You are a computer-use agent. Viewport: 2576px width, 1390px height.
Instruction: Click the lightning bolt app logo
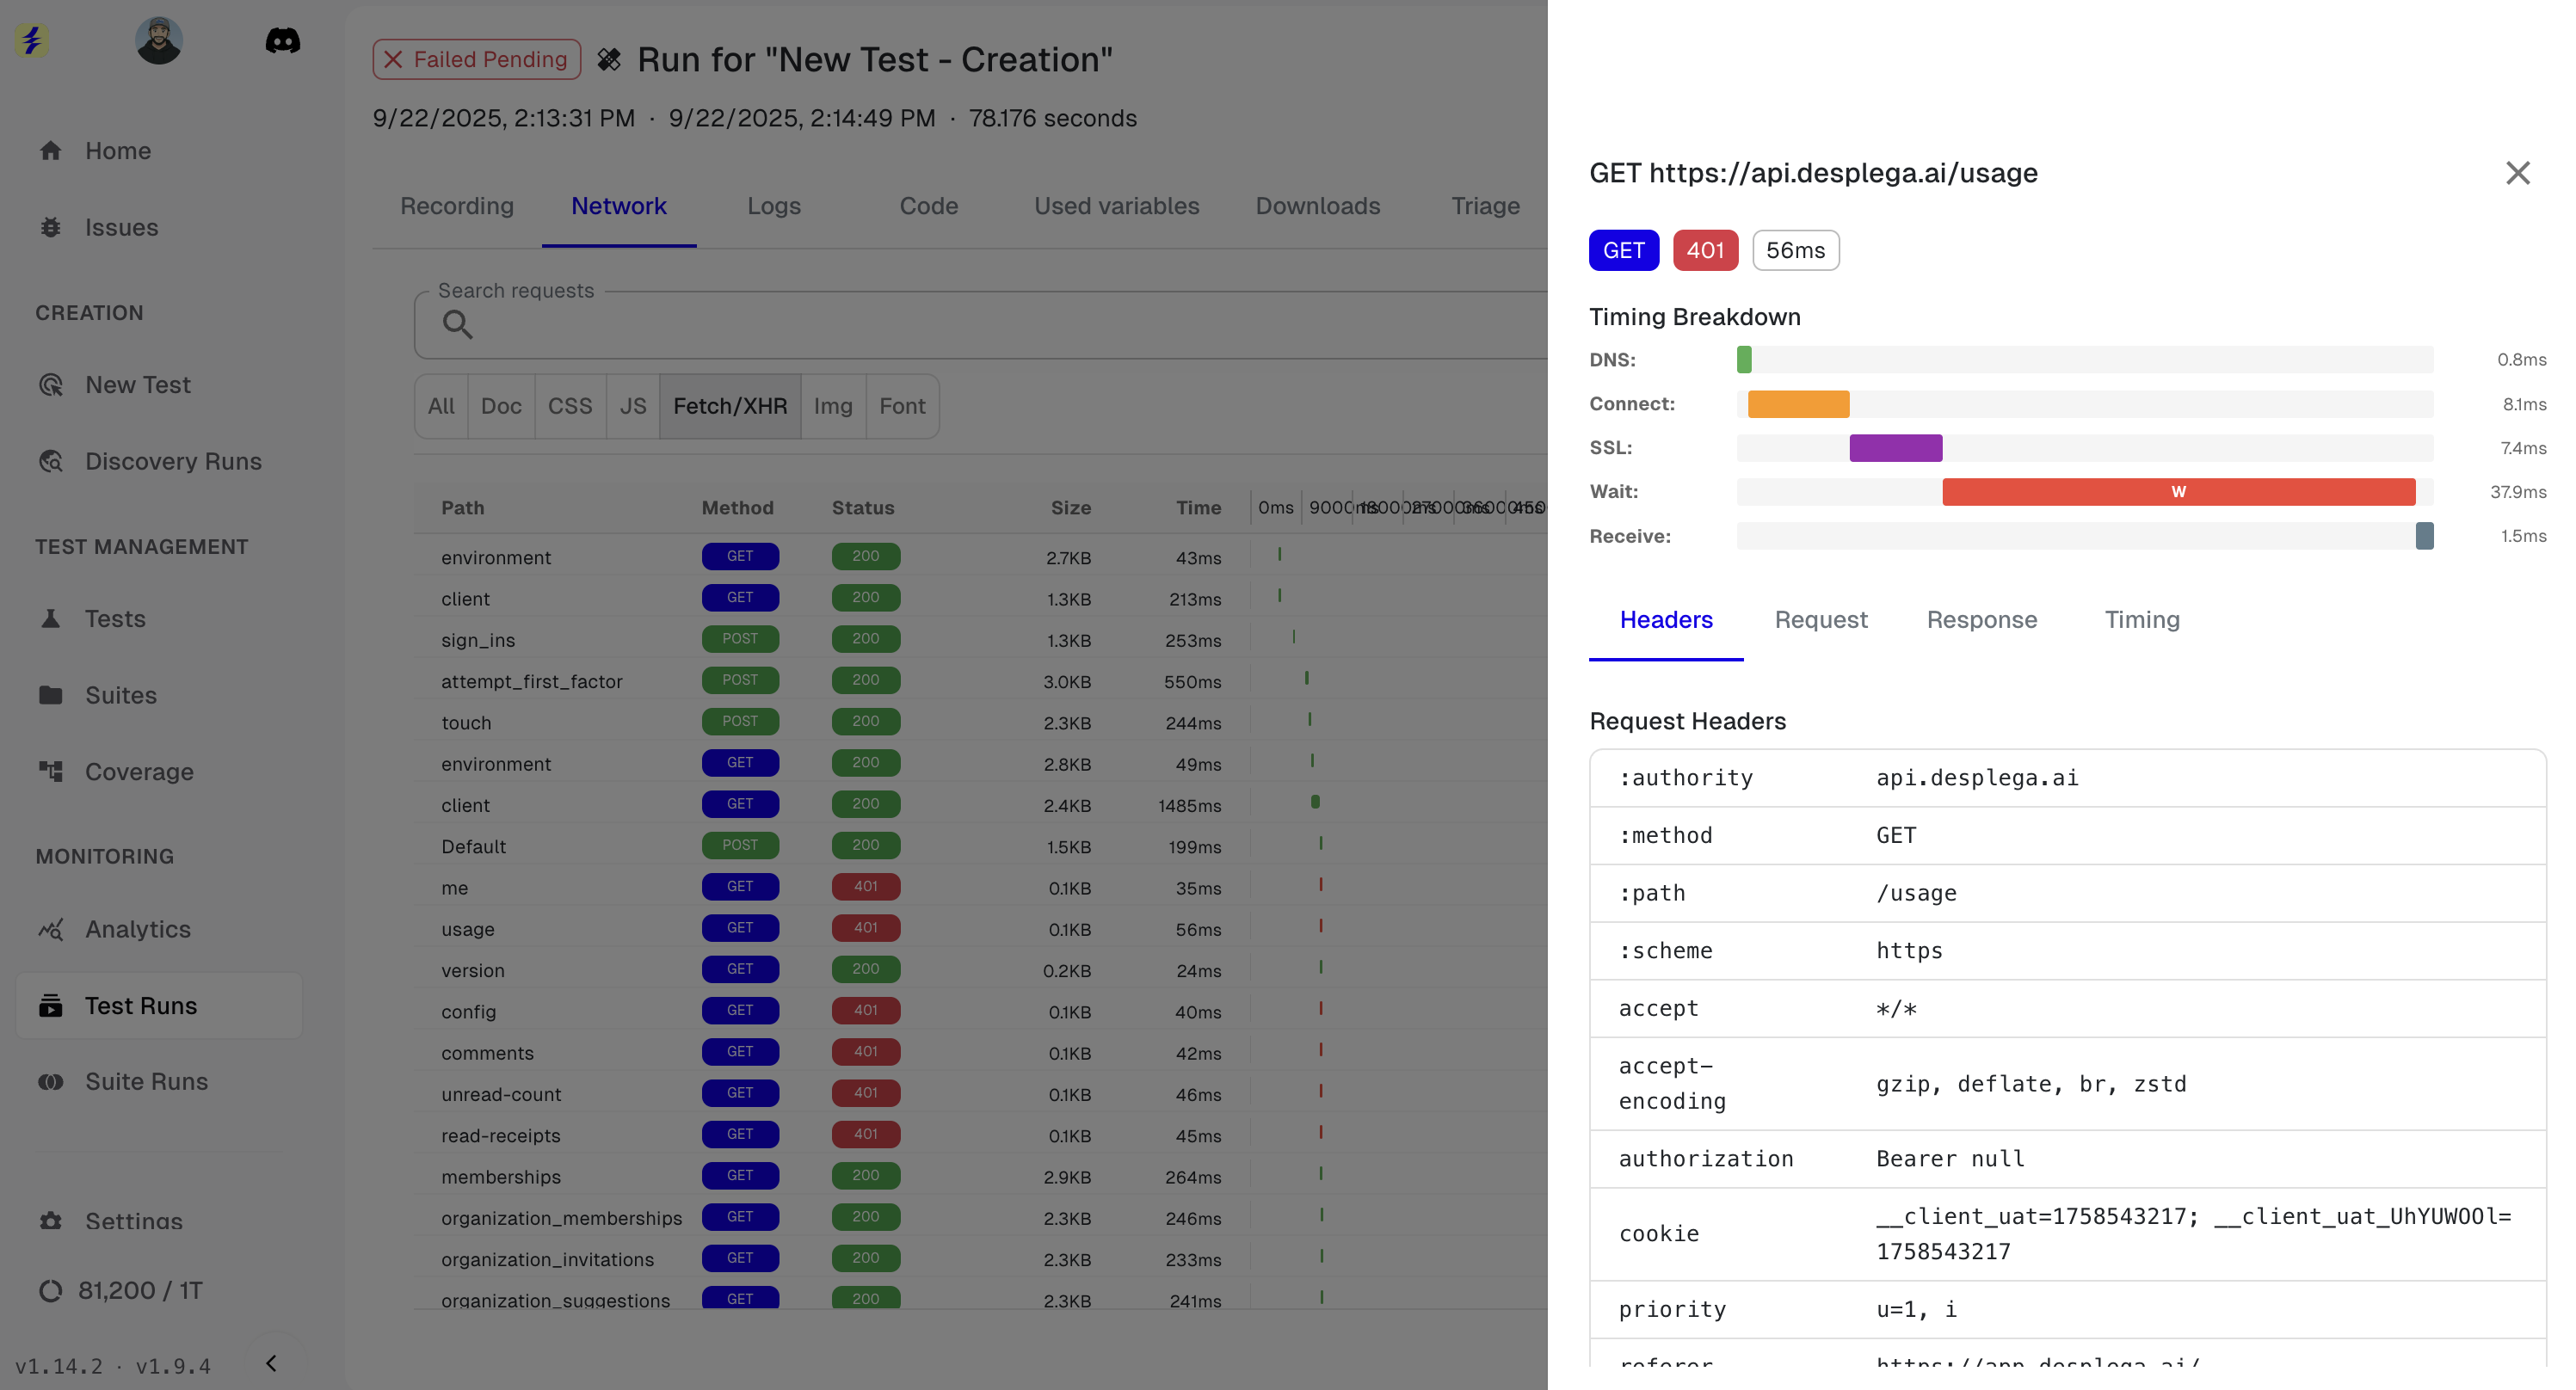[x=32, y=41]
